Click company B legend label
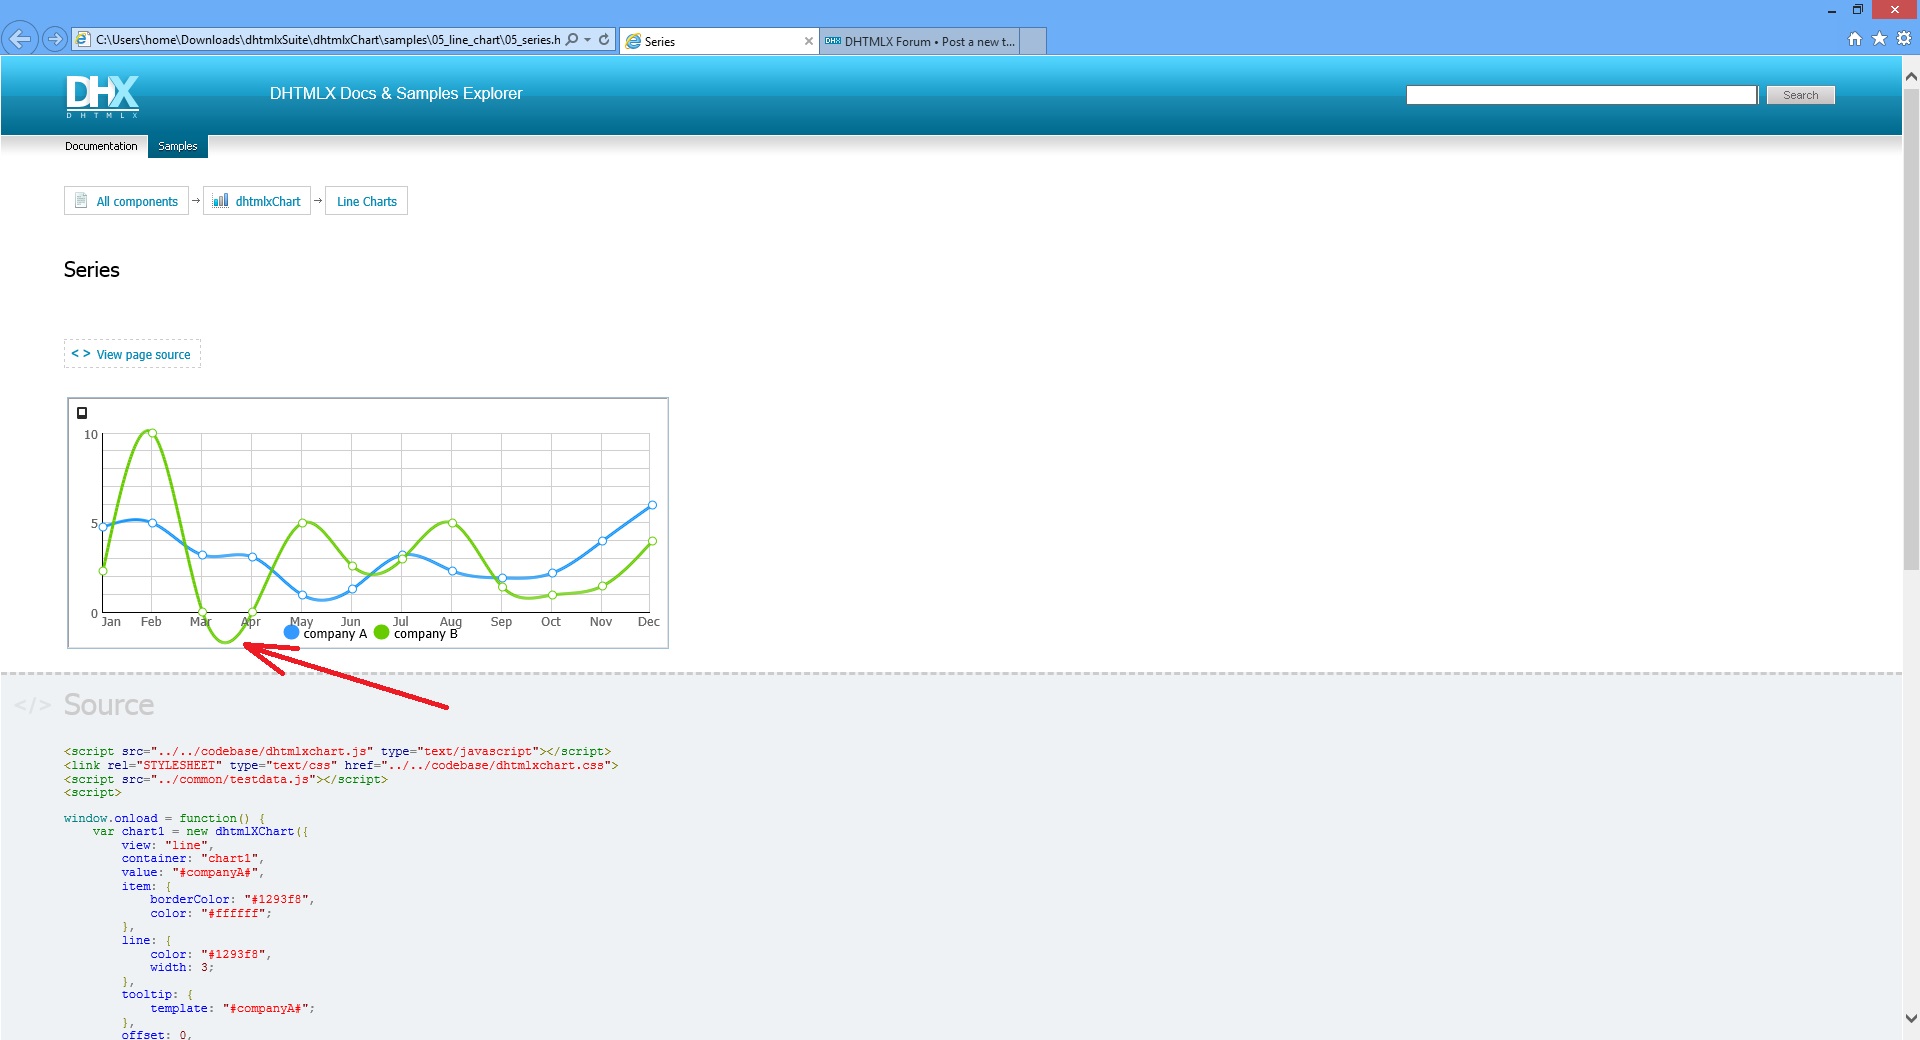 point(425,634)
